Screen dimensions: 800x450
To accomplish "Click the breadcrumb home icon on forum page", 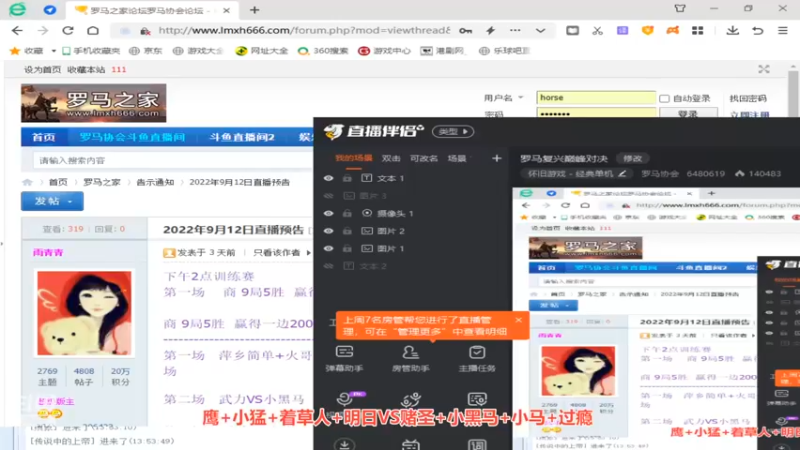I will click(x=27, y=182).
